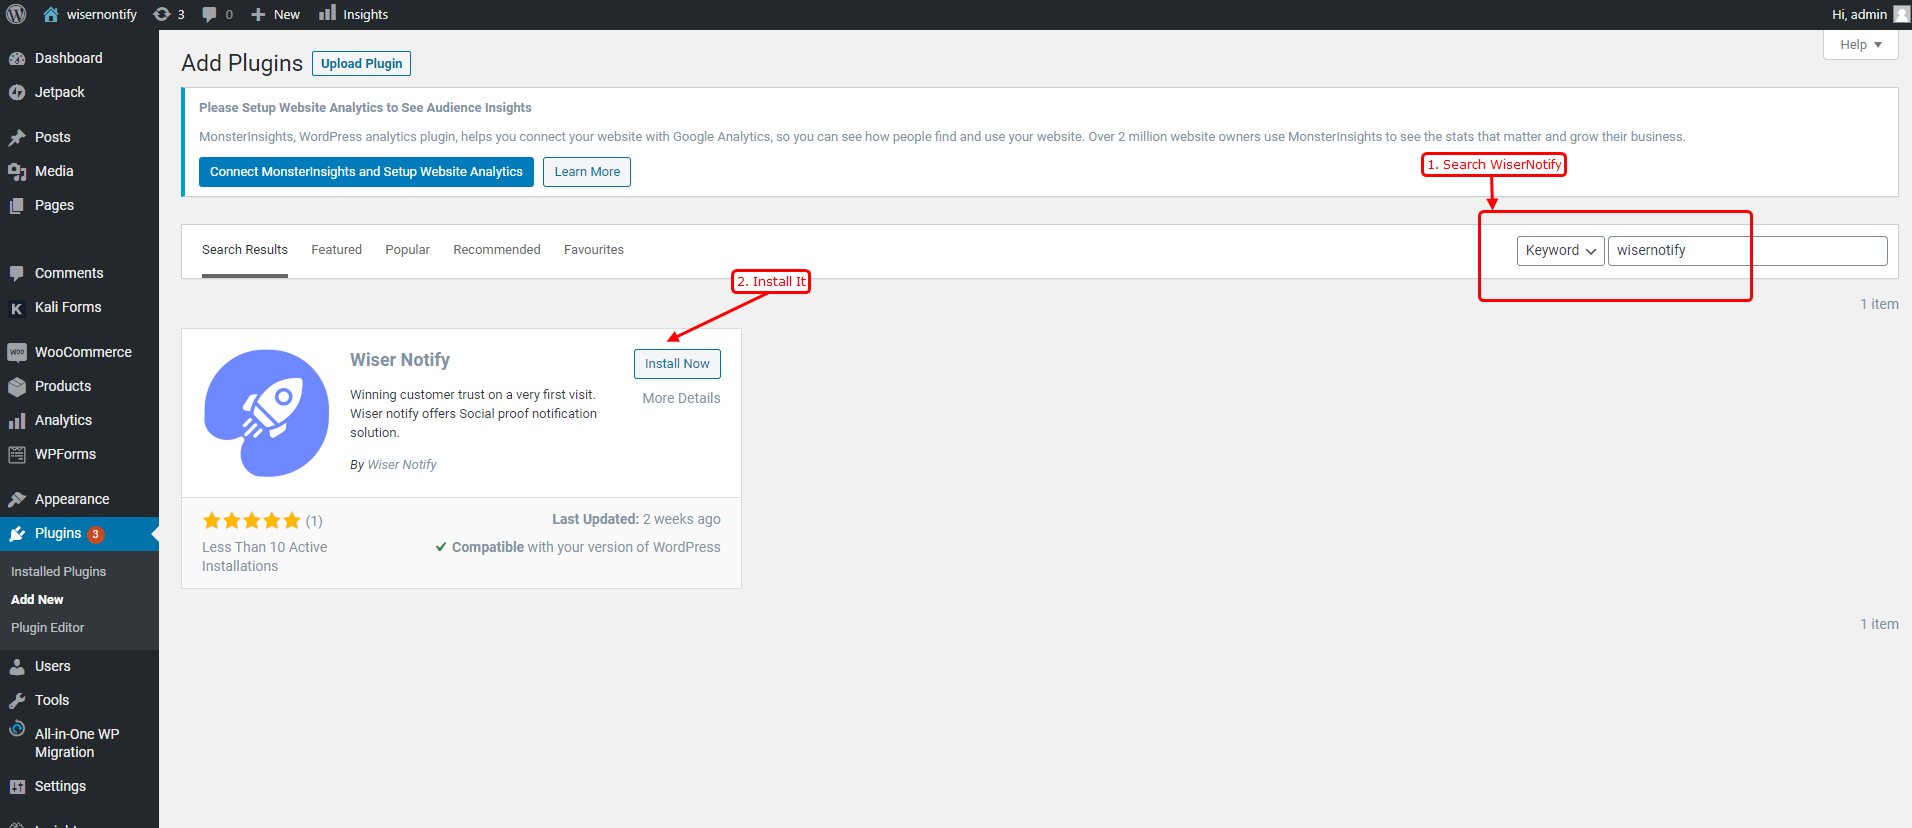Click the five-star rating of Wiser Notify
The height and width of the screenshot is (828, 1912).
click(x=251, y=521)
